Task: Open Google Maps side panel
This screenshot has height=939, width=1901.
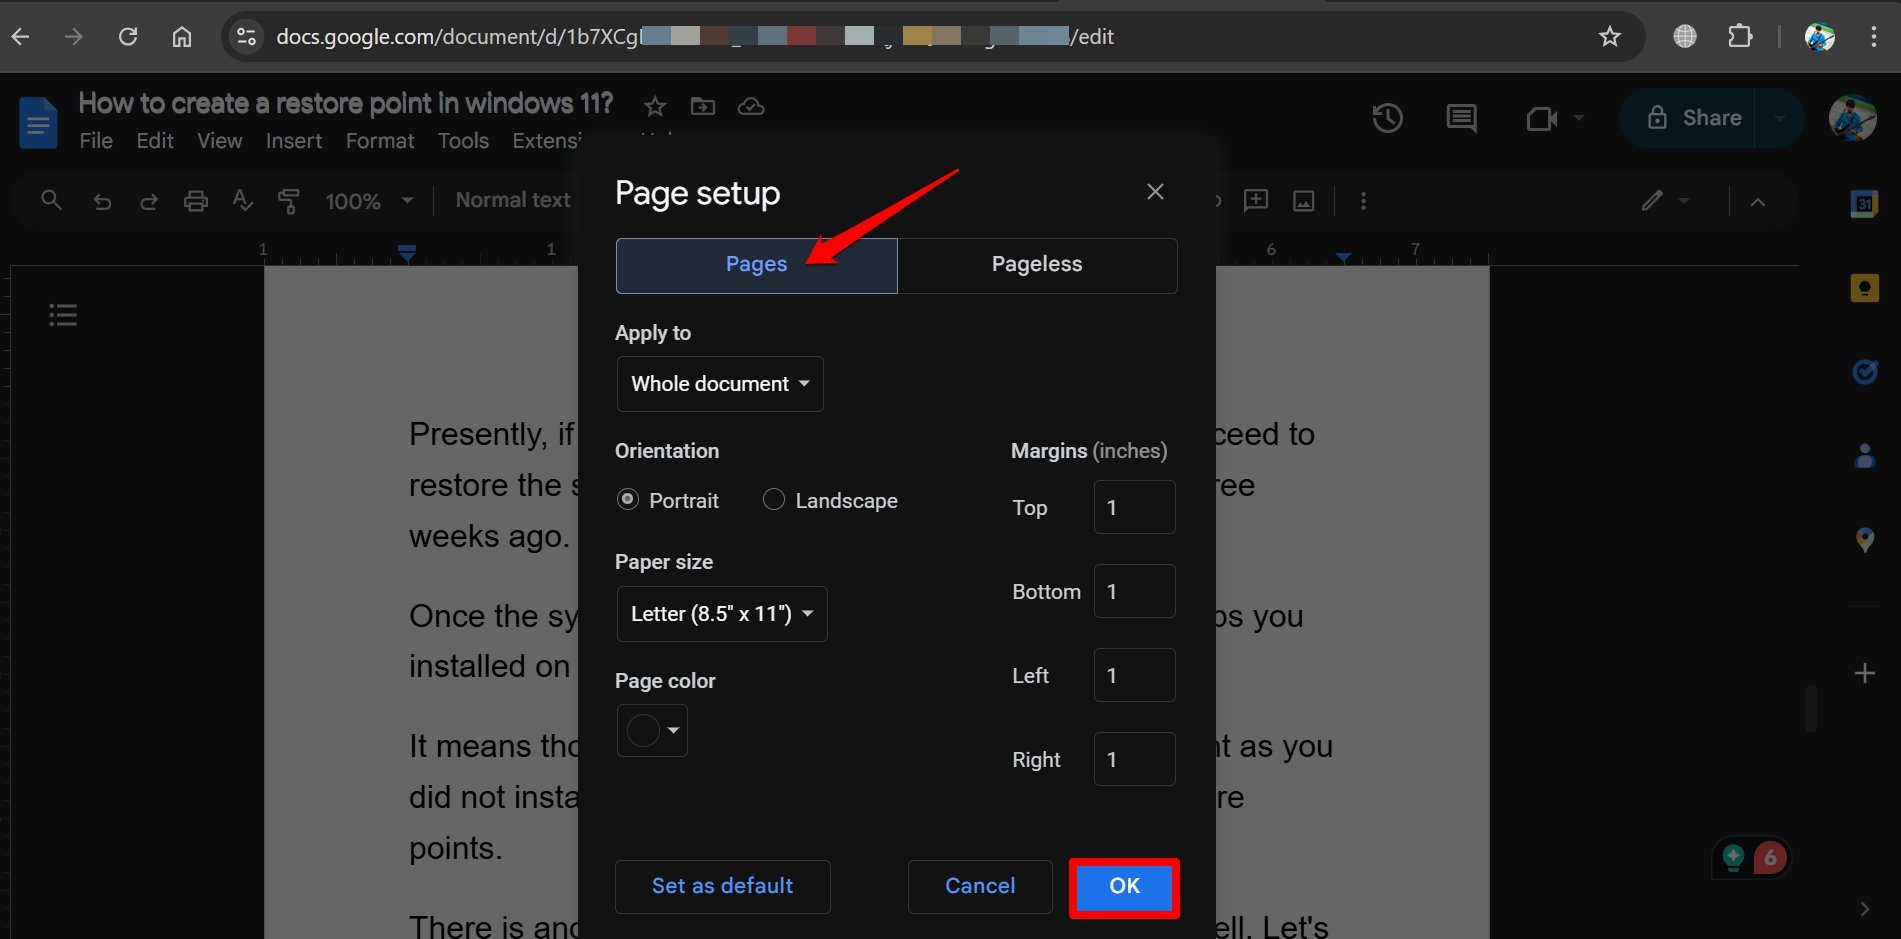Action: [x=1864, y=540]
